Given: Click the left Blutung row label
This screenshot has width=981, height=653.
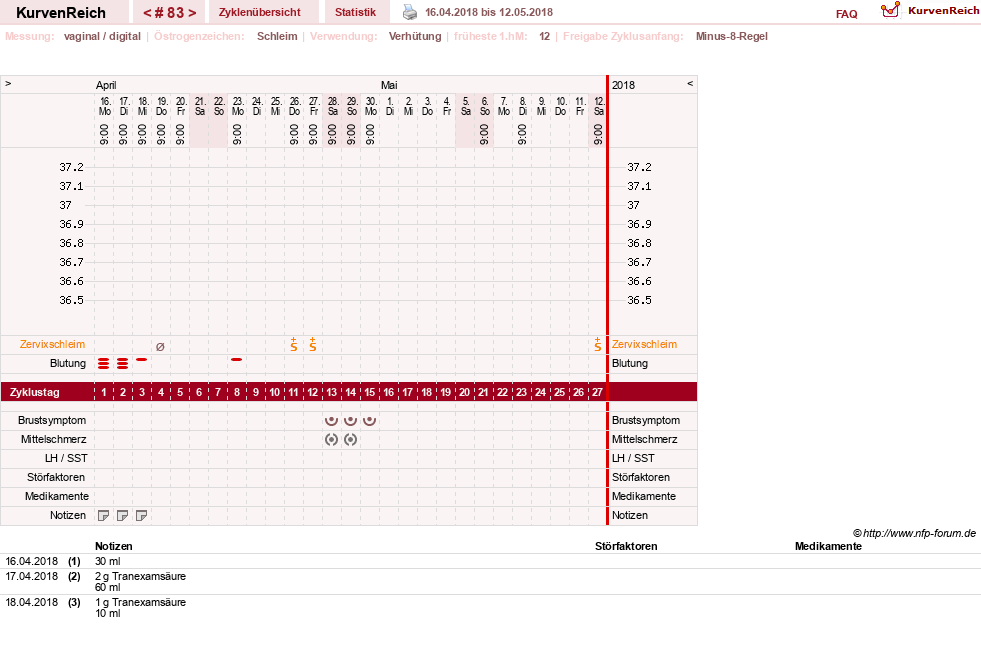Looking at the screenshot, I should point(68,363).
